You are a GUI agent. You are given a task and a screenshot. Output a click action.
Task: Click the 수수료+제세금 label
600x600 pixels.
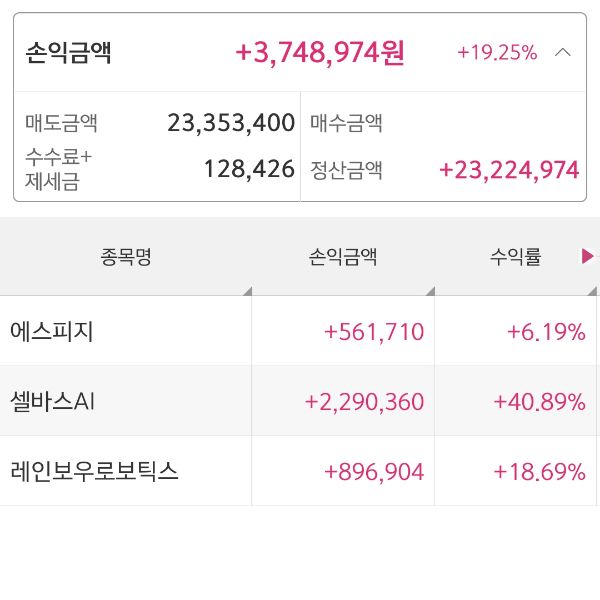[x=58, y=169]
